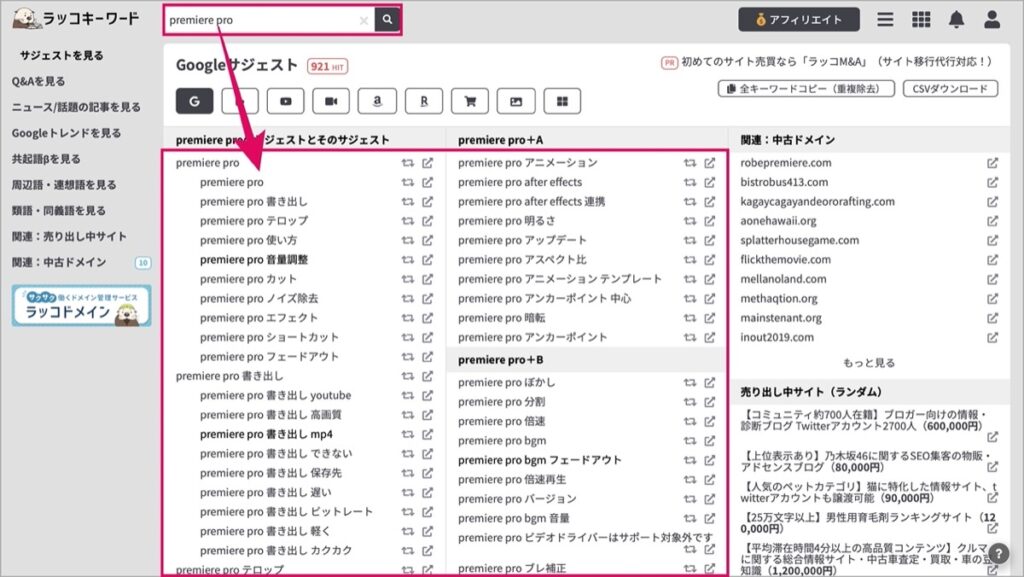Open external link for premiere pro テロップ indented row
Image resolution: width=1024 pixels, height=577 pixels.
tap(427, 221)
